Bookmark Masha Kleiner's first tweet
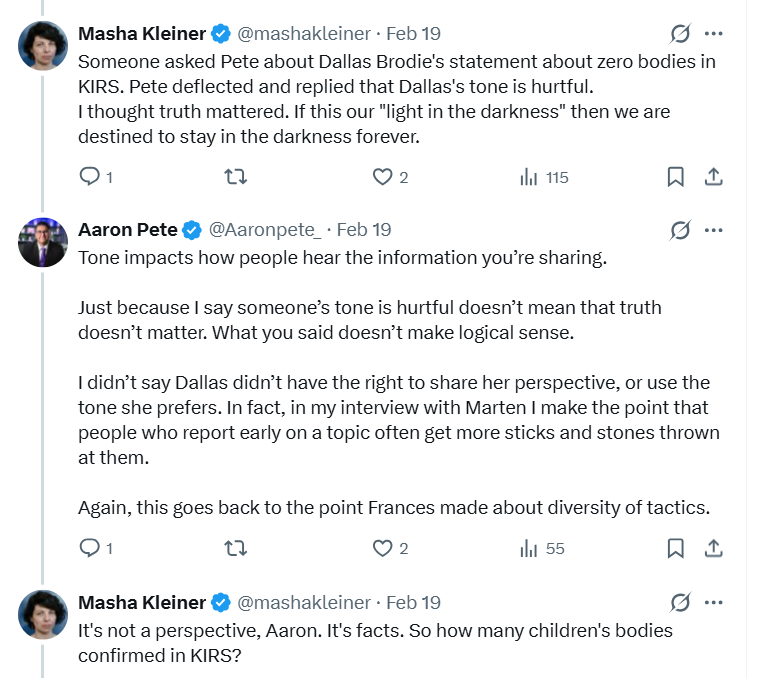 (x=675, y=177)
